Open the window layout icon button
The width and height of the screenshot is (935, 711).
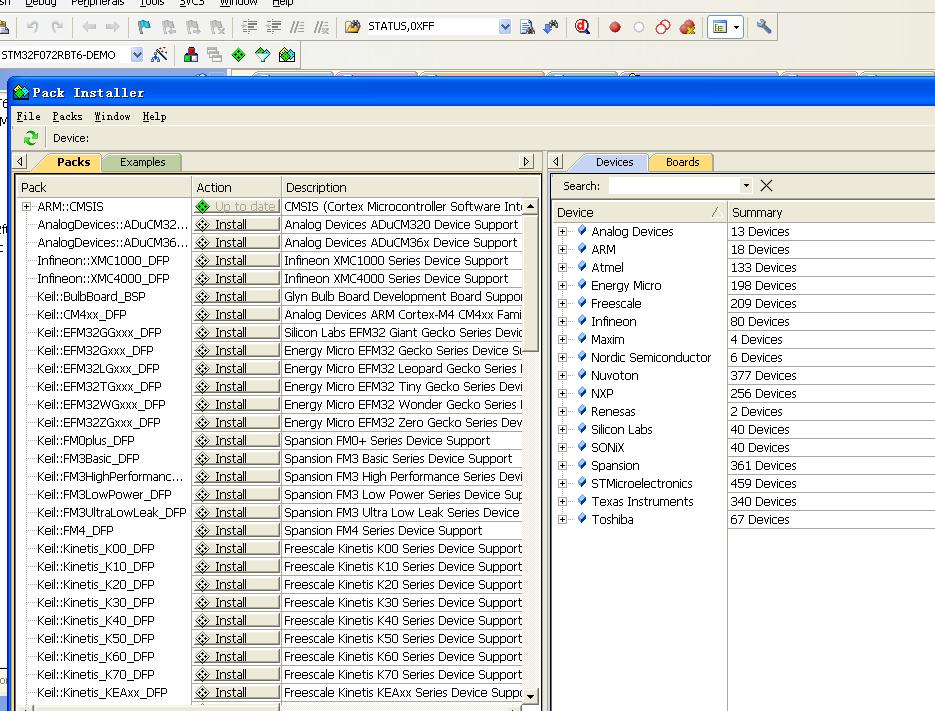pyautogui.click(x=720, y=27)
